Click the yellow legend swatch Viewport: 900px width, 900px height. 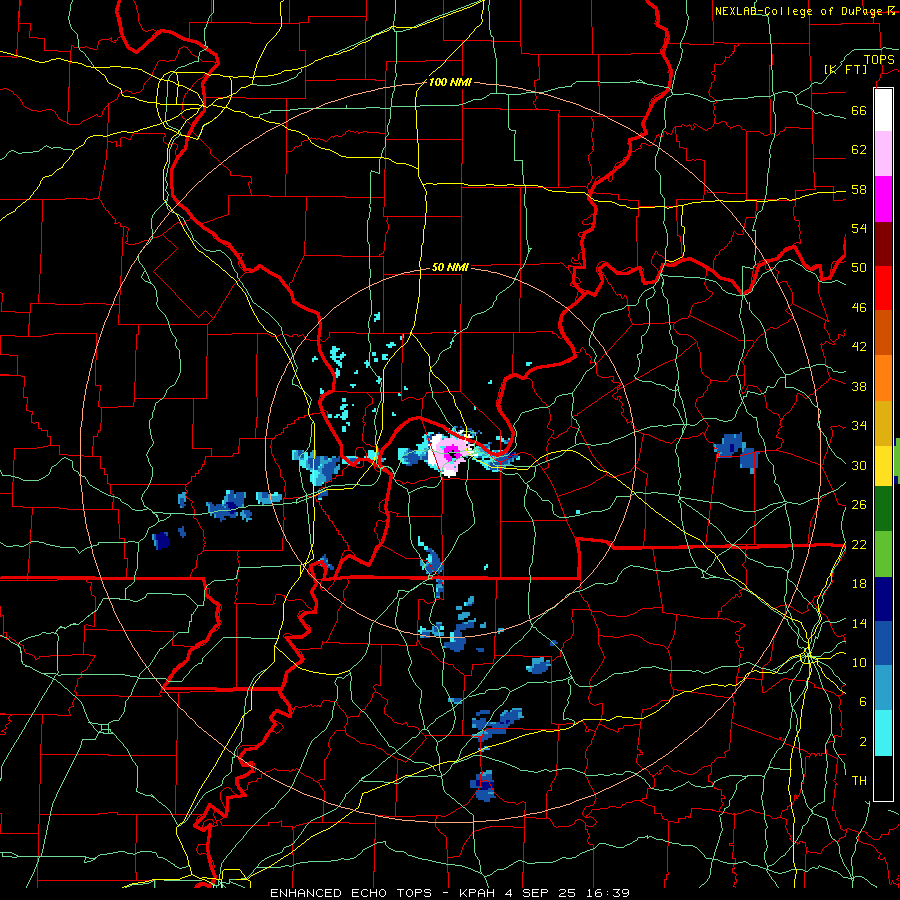(x=883, y=465)
